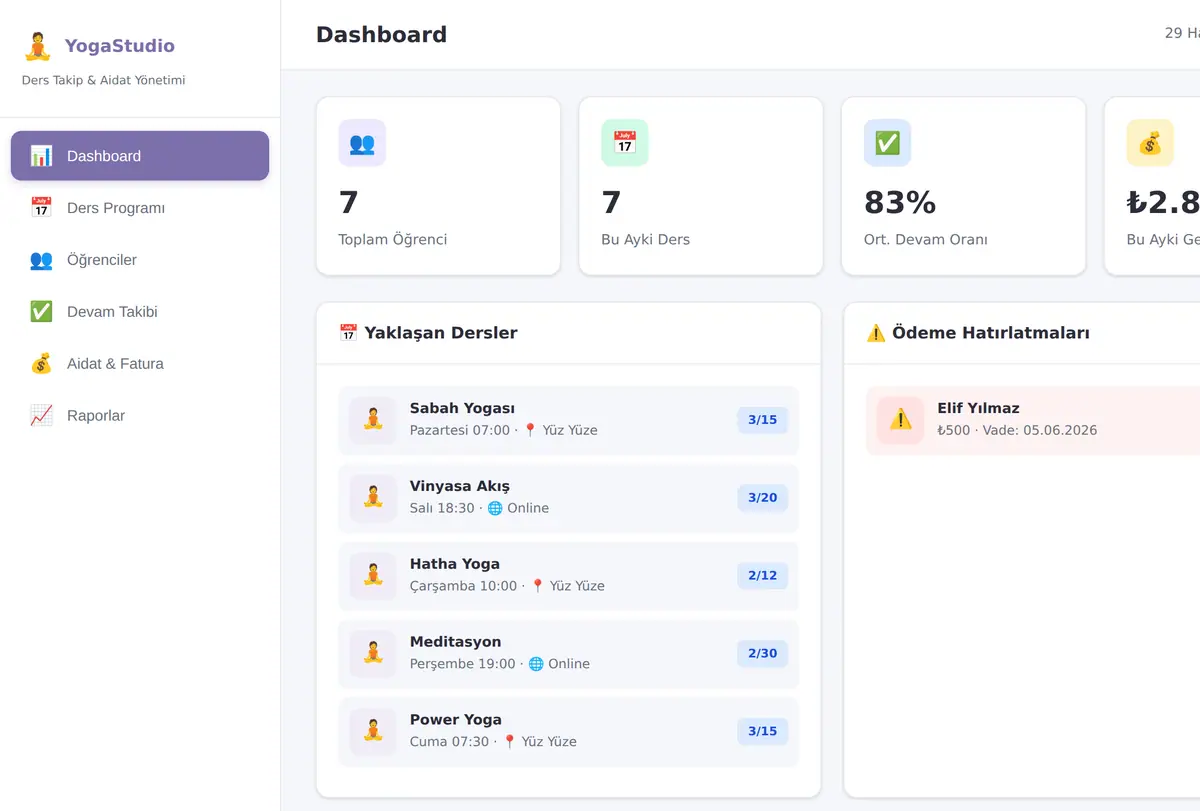The height and width of the screenshot is (811, 1200).
Task: Click the Ort. Devam Oranı stat card
Action: pyautogui.click(x=963, y=186)
